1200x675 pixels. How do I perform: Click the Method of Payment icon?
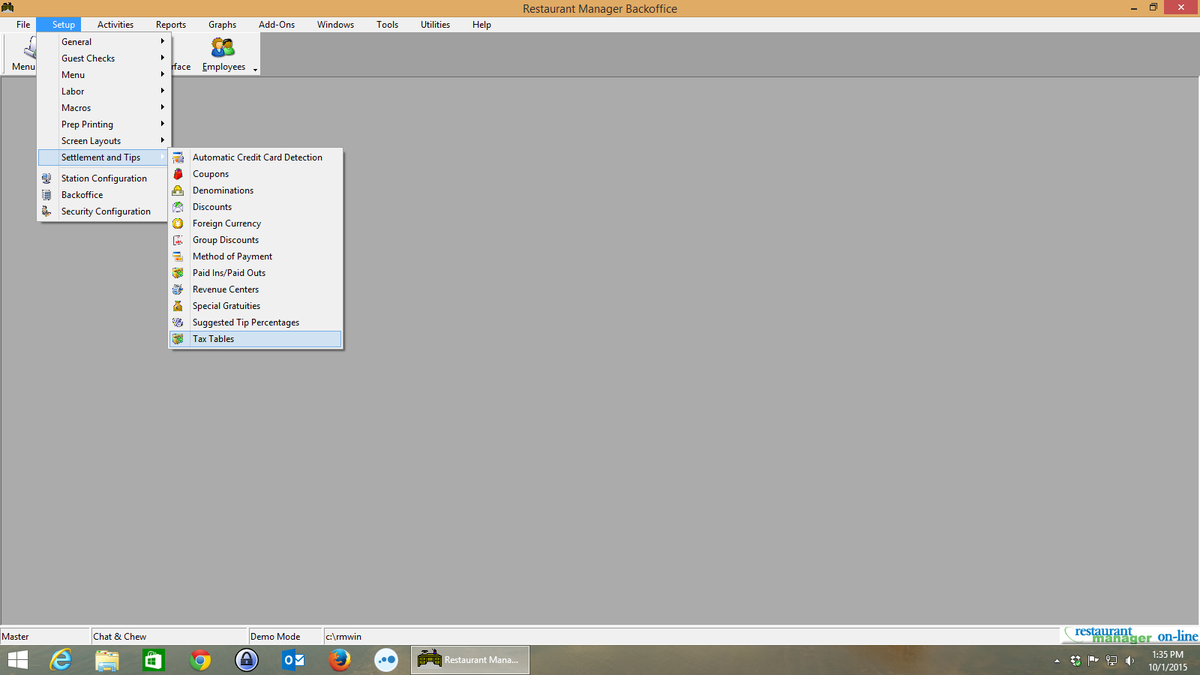click(178, 256)
